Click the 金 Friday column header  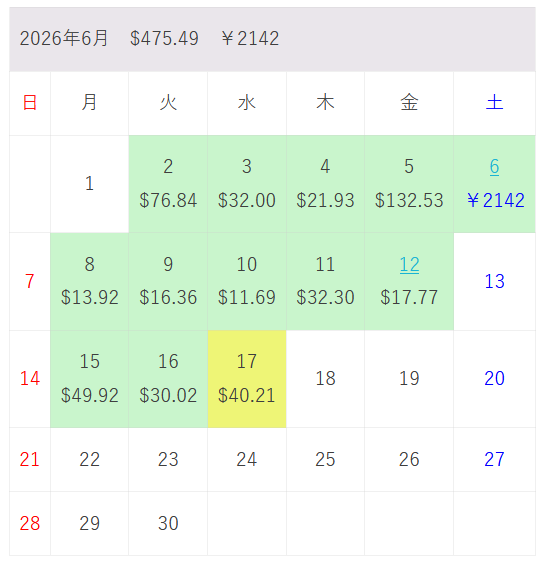(409, 103)
